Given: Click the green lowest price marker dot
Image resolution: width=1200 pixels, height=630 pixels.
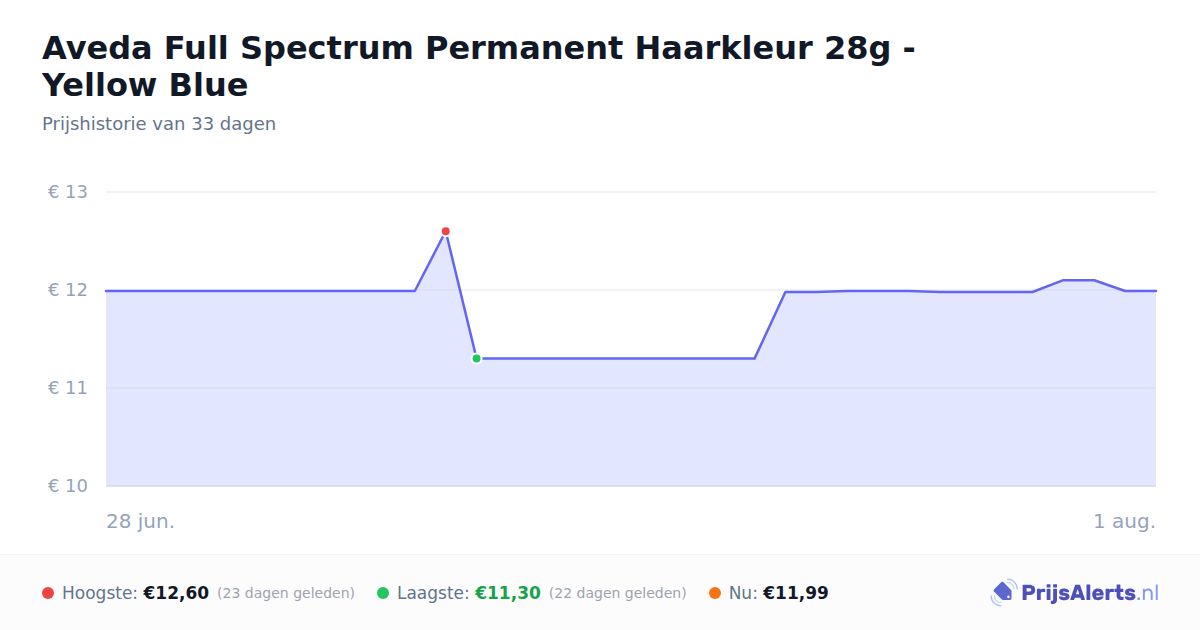Looking at the screenshot, I should (476, 358).
